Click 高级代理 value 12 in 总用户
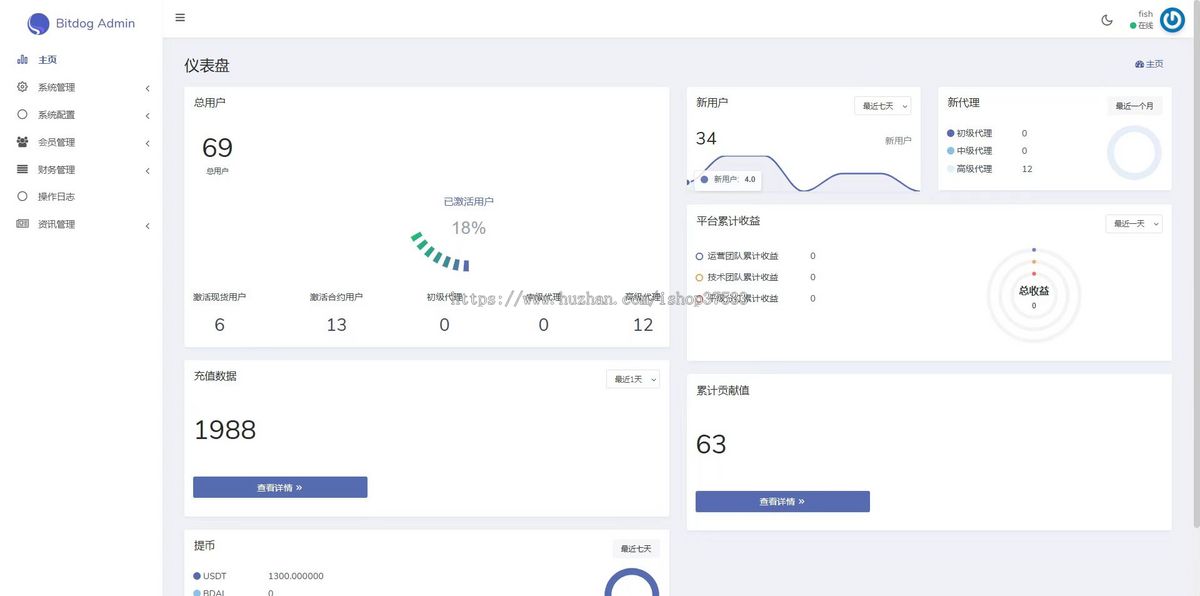Screen dimensions: 1200x596 643,325
